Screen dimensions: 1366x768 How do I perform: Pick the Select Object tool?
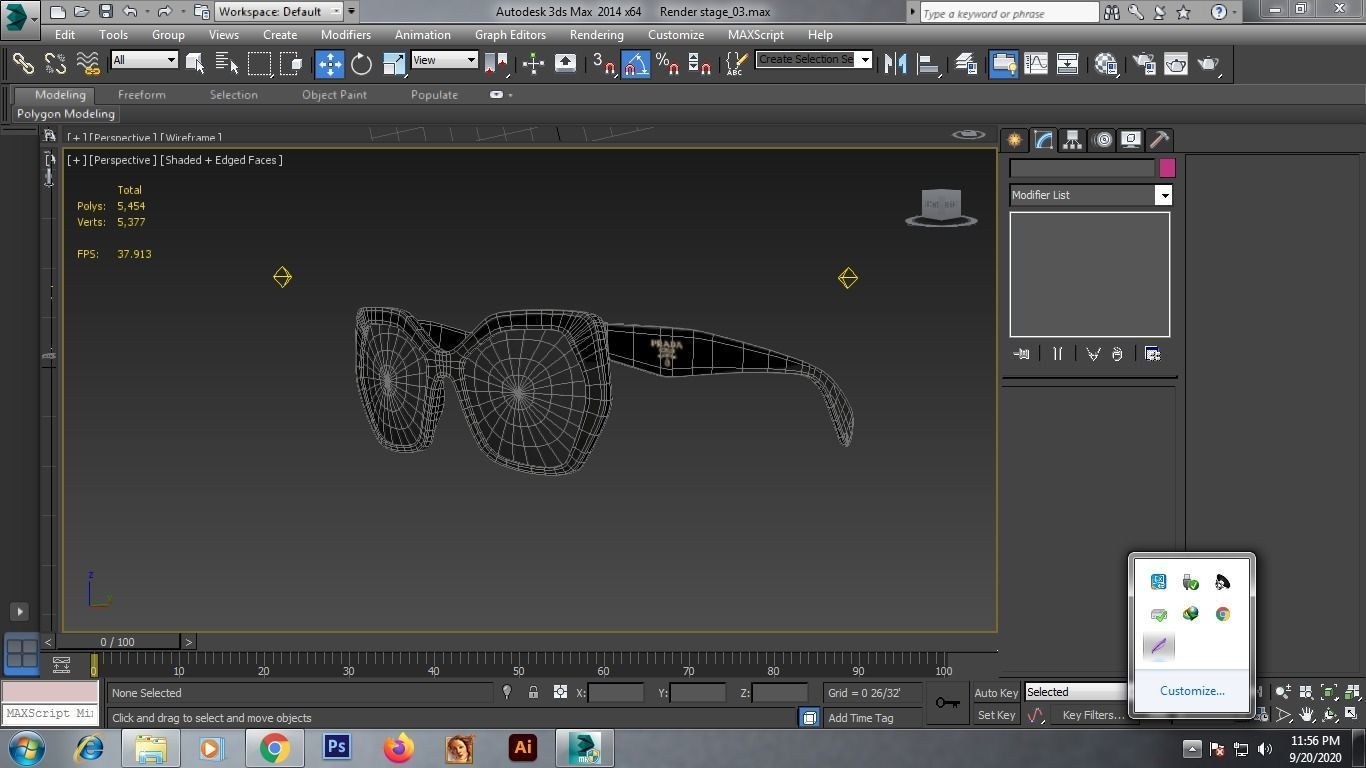tap(195, 63)
